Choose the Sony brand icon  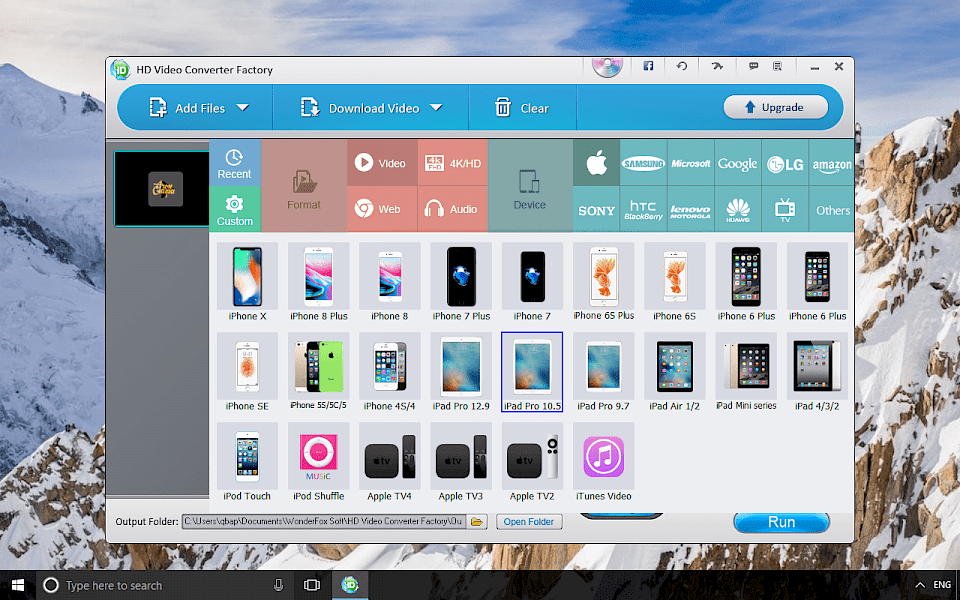(596, 209)
